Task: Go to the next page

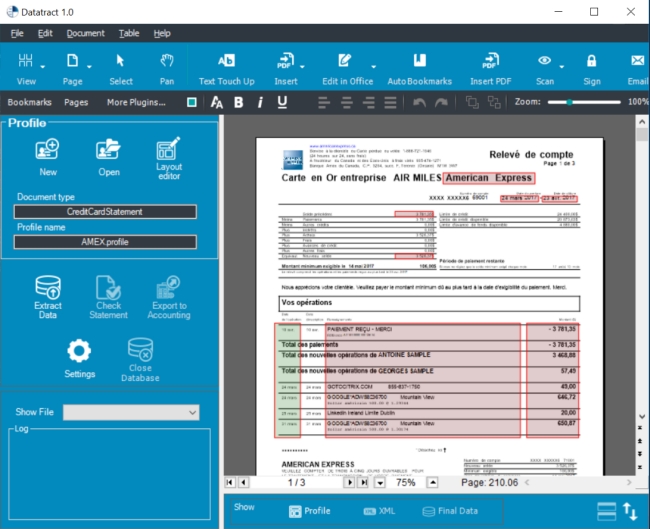Action: (349, 483)
